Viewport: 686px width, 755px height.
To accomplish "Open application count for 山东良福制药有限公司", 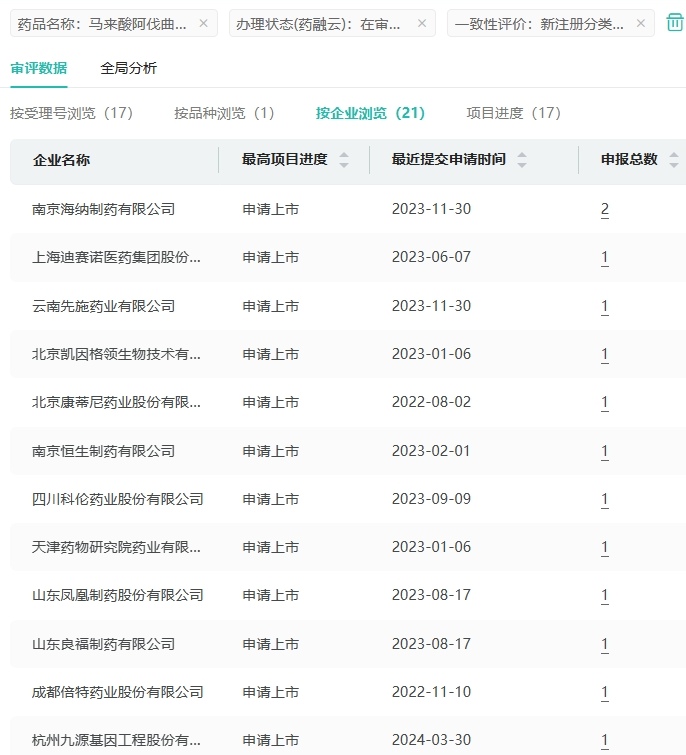I will pyautogui.click(x=605, y=644).
